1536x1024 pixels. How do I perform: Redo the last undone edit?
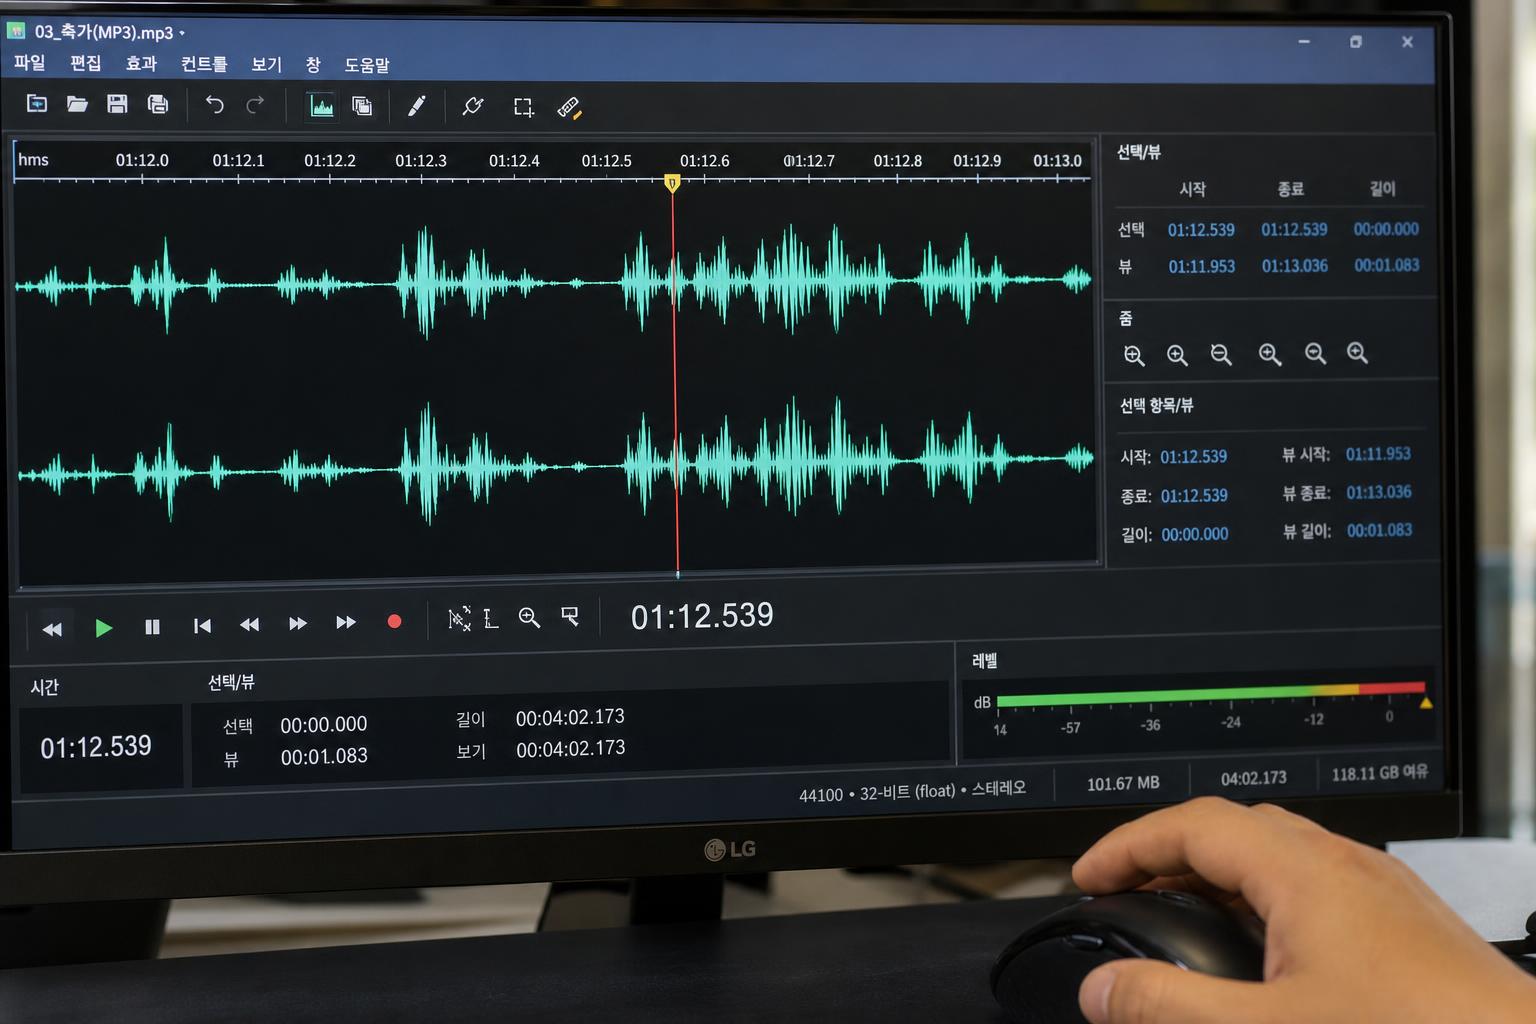(256, 104)
